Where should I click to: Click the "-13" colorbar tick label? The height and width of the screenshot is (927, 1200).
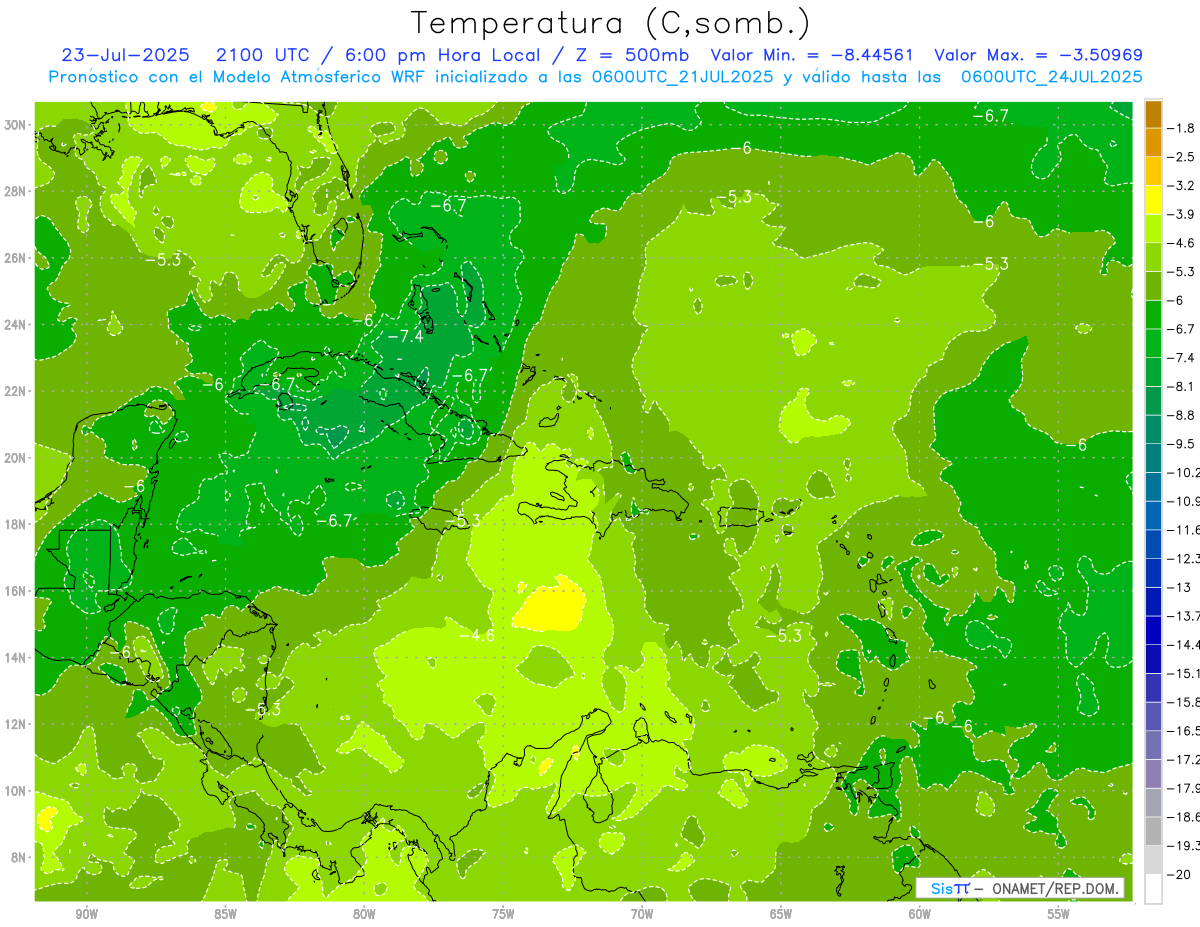tap(1180, 587)
